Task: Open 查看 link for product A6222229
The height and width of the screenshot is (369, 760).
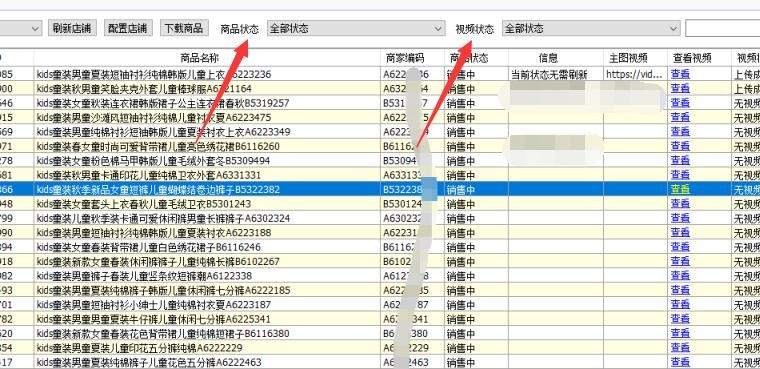Action: 680,348
